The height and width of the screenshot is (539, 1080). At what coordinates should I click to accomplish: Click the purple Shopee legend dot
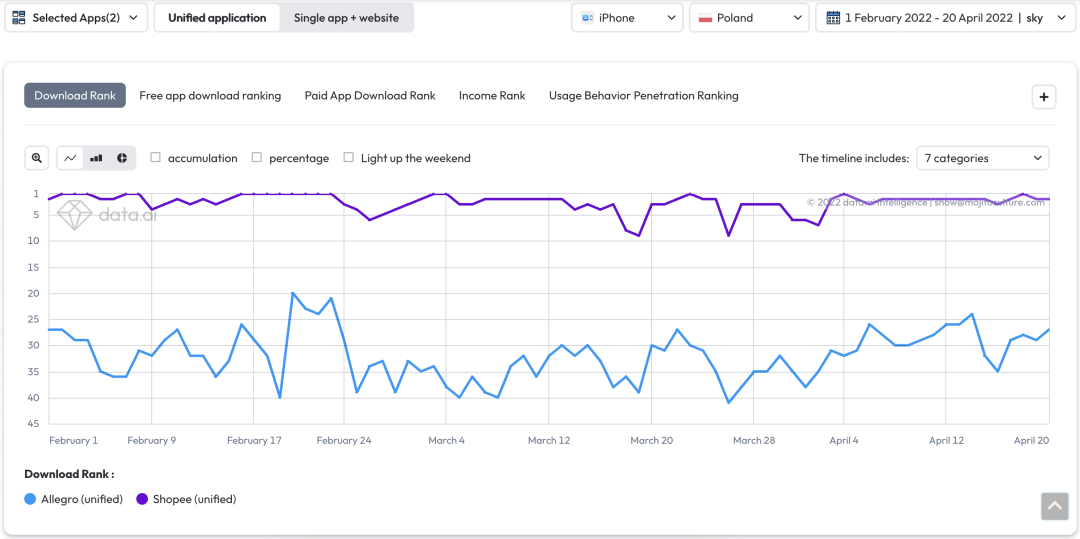tap(142, 499)
